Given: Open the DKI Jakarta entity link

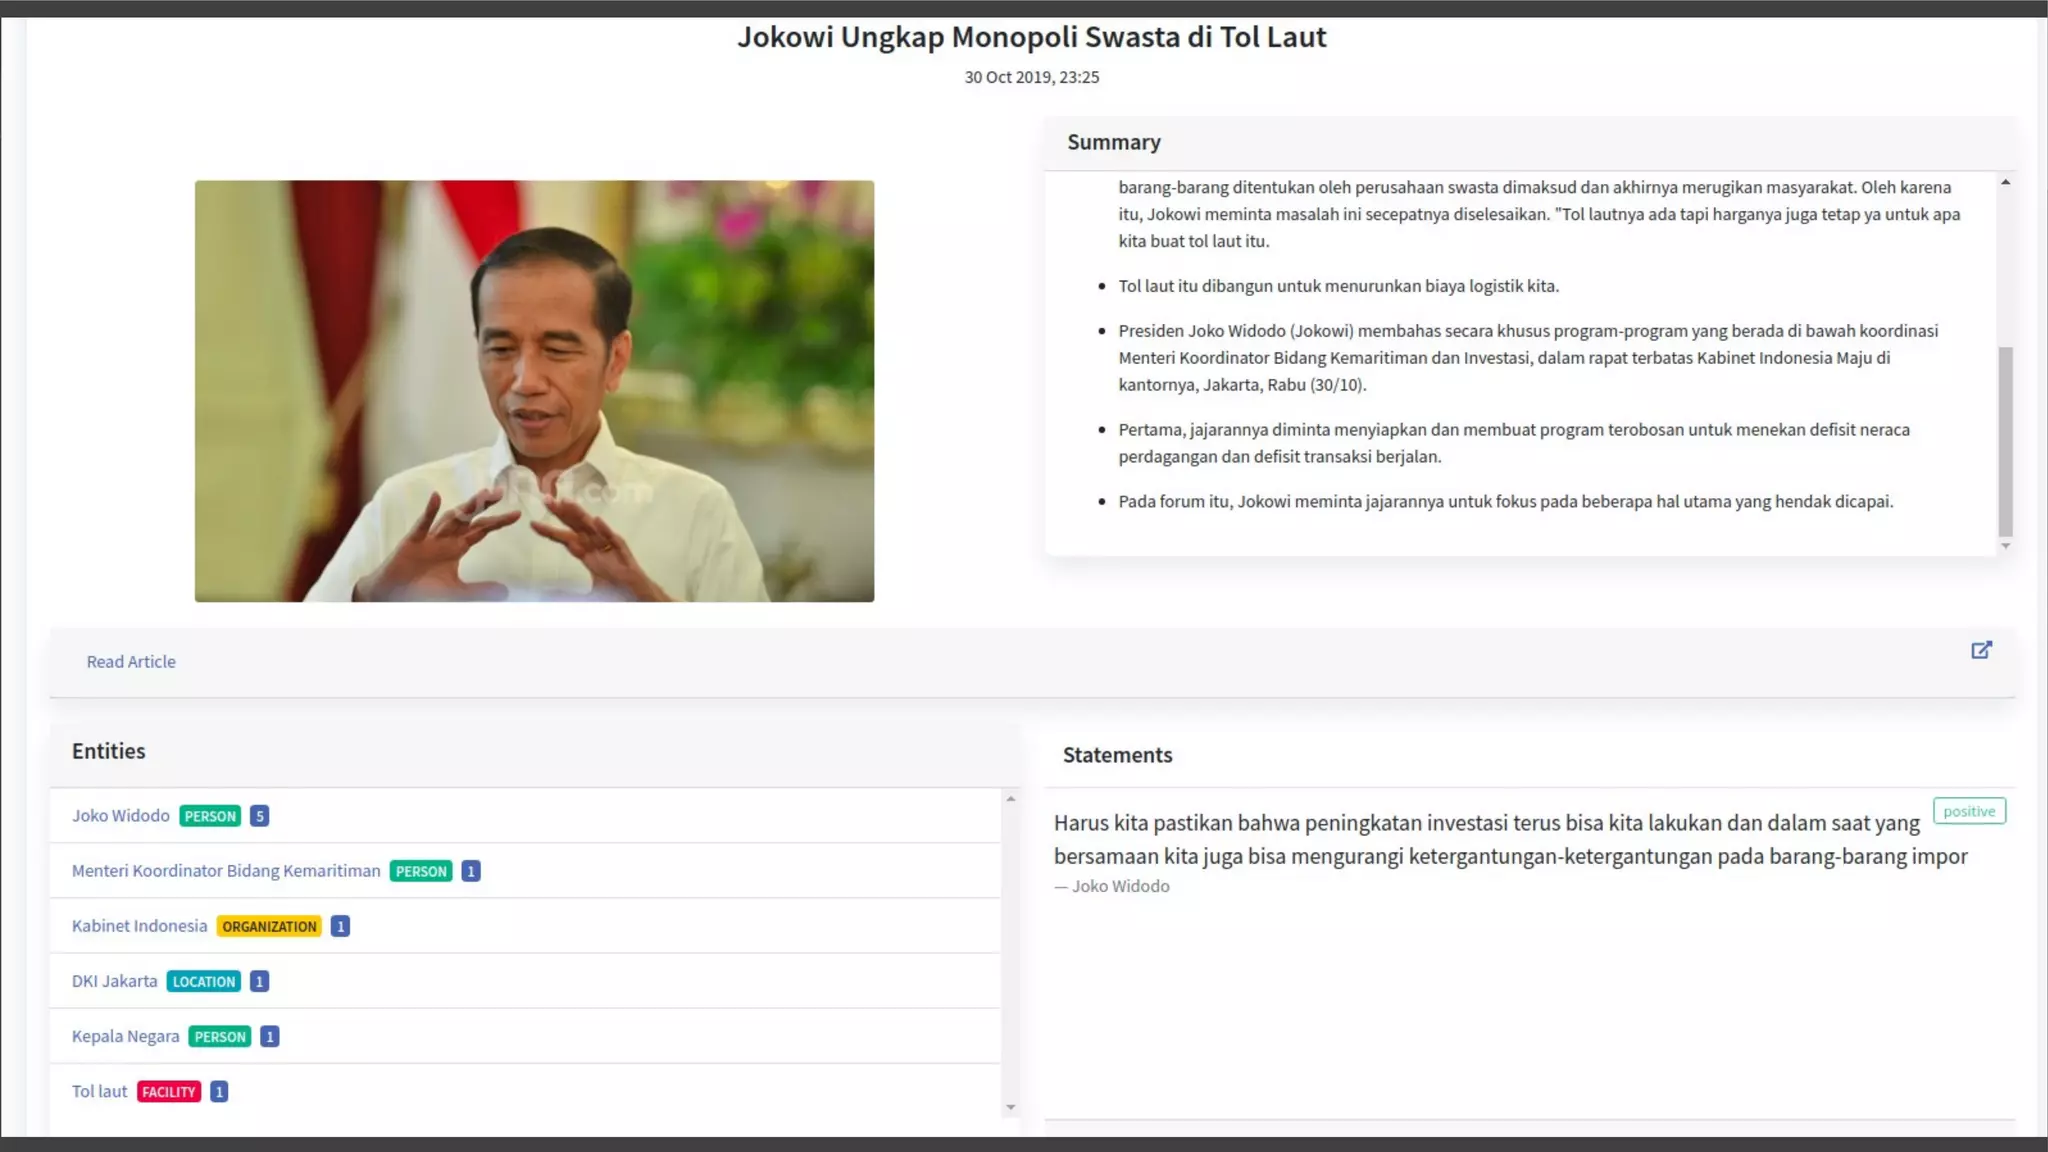Looking at the screenshot, I should click(115, 981).
